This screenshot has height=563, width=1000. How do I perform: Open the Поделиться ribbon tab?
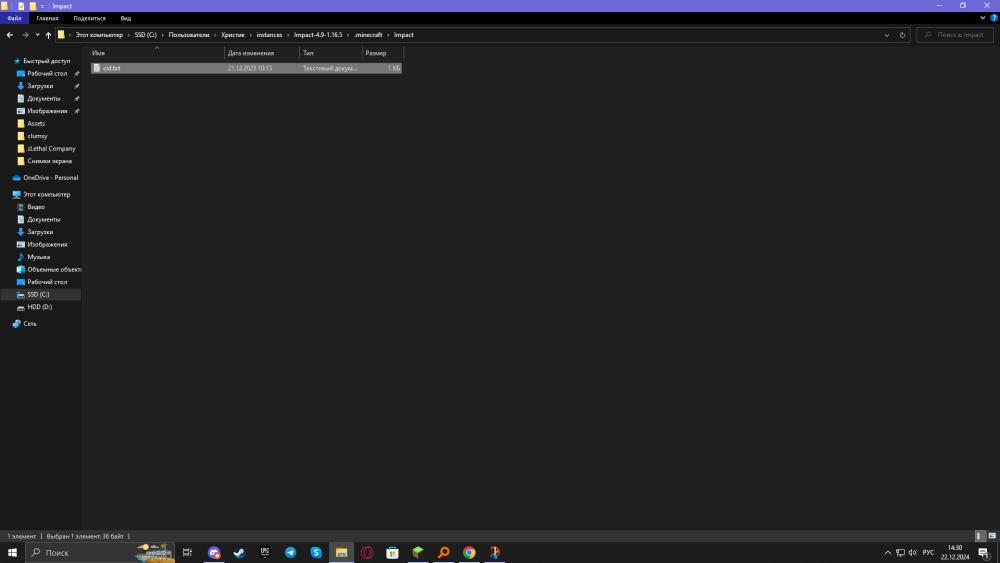click(89, 18)
